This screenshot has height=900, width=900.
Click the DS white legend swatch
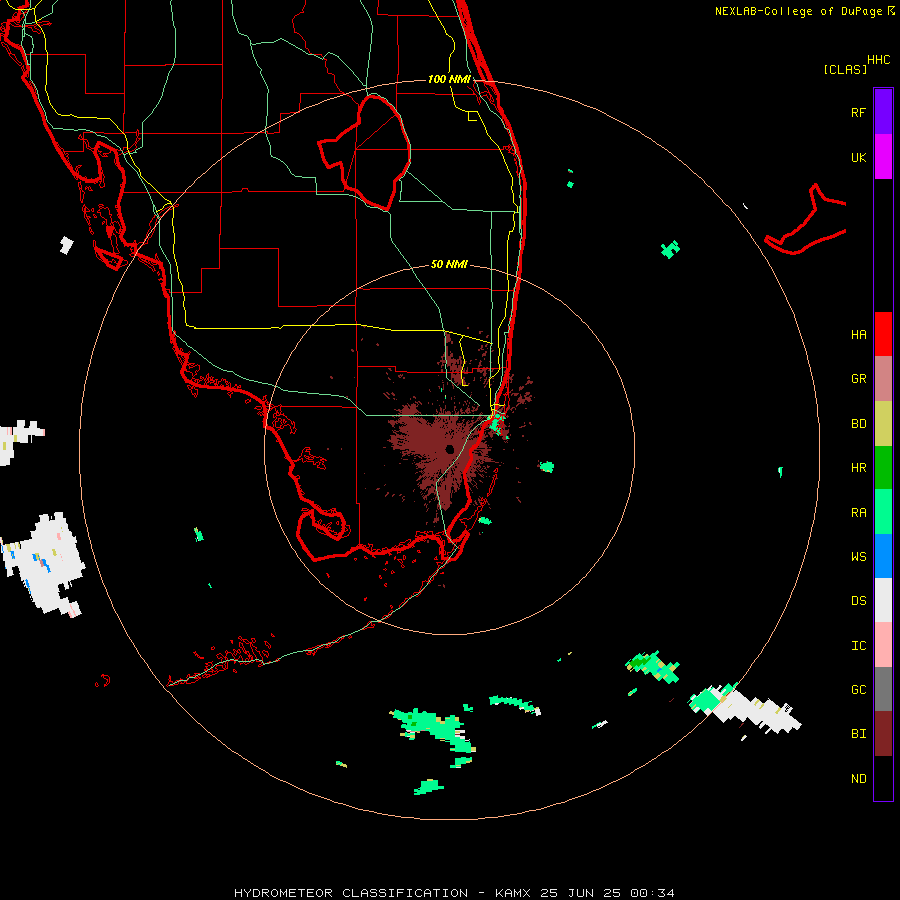pyautogui.click(x=883, y=600)
